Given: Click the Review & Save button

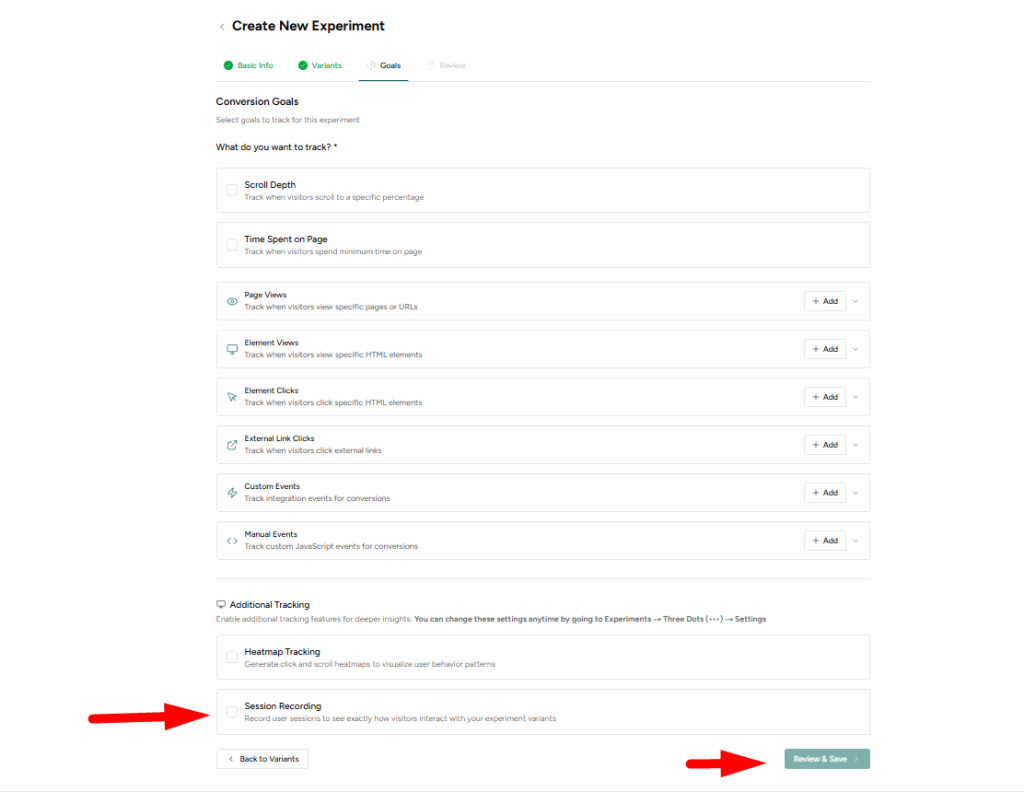Looking at the screenshot, I should pos(826,758).
